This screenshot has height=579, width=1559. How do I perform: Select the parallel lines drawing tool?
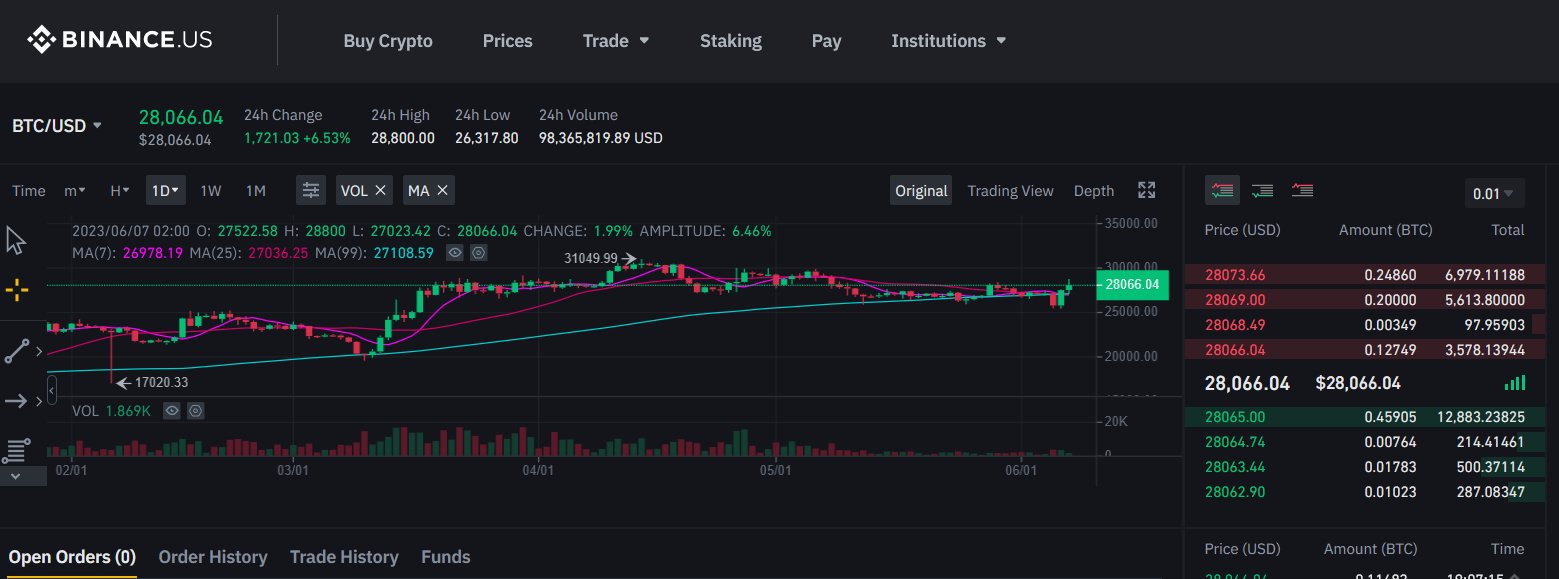pyautogui.click(x=17, y=449)
